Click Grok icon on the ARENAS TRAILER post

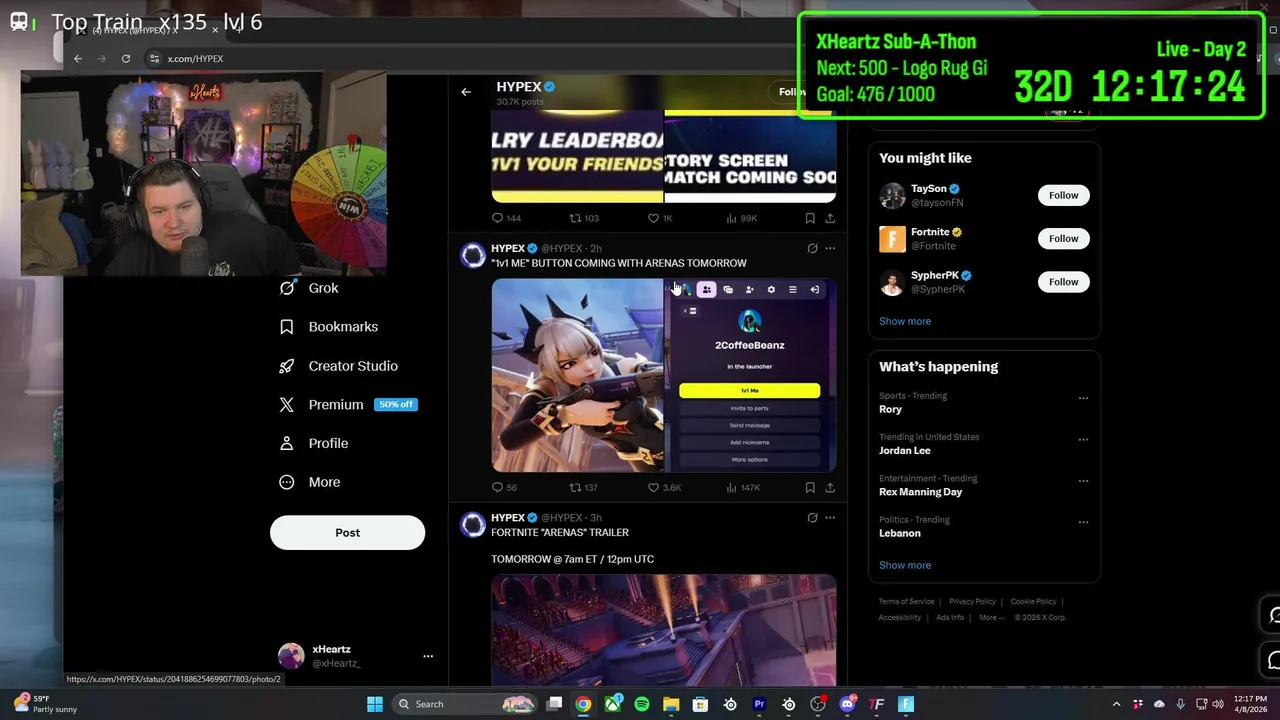click(x=812, y=518)
